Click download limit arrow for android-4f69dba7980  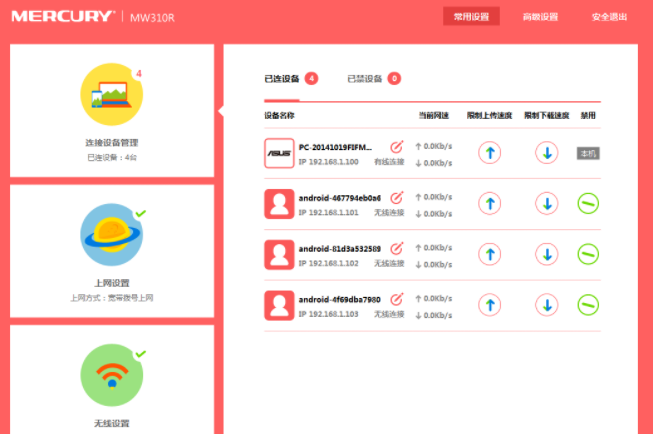(545, 304)
